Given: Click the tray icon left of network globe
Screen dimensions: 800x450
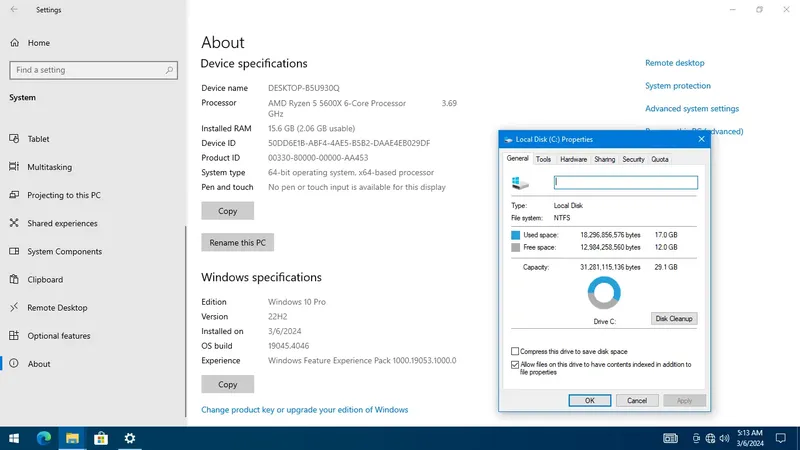Looking at the screenshot, I should pos(696,438).
